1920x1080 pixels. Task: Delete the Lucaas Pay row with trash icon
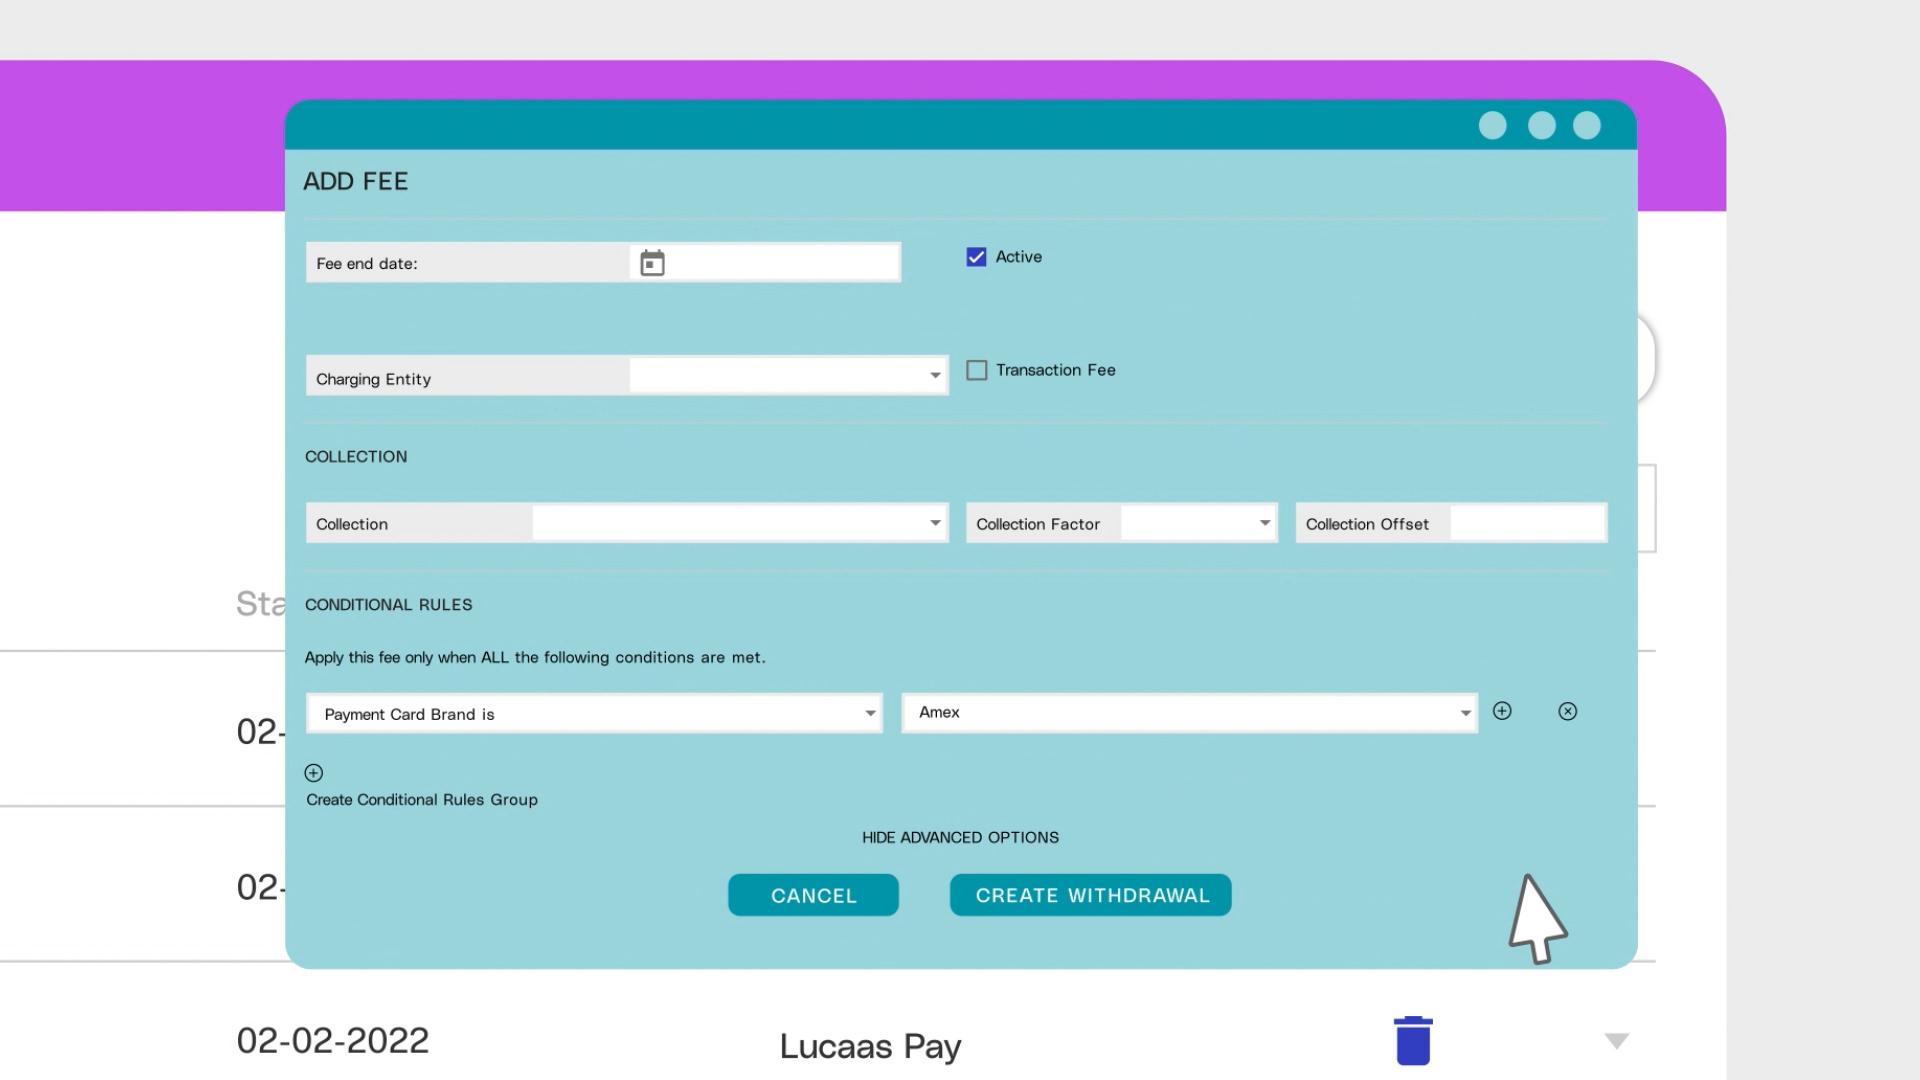click(1412, 1041)
